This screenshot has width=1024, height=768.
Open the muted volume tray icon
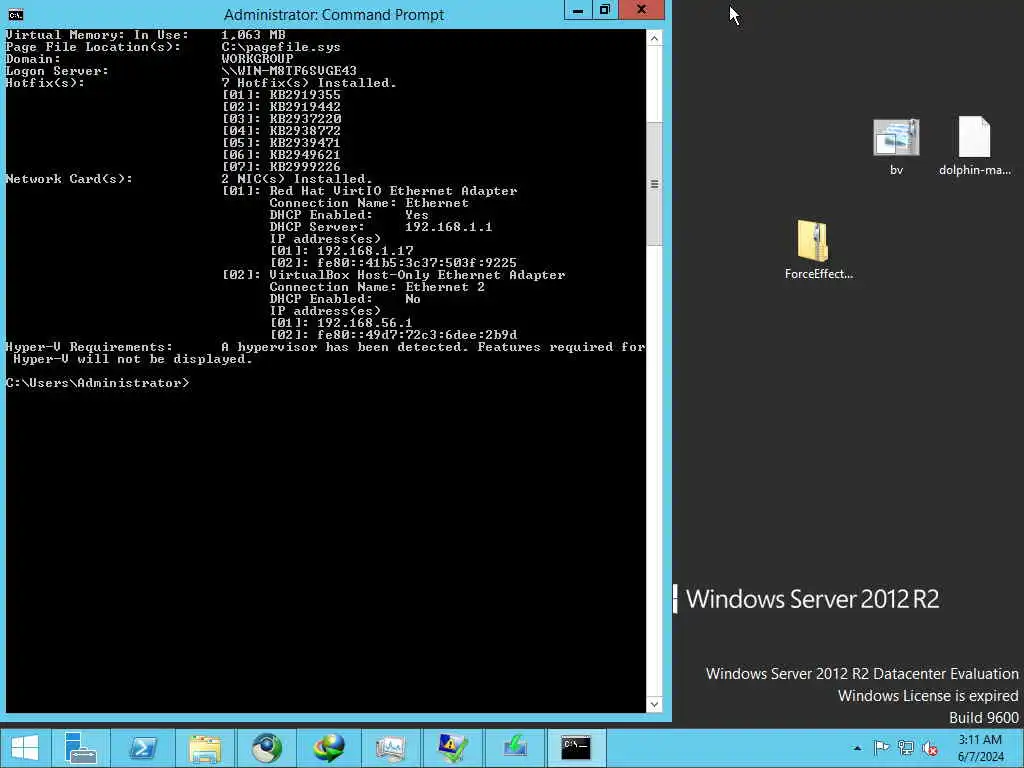point(930,748)
